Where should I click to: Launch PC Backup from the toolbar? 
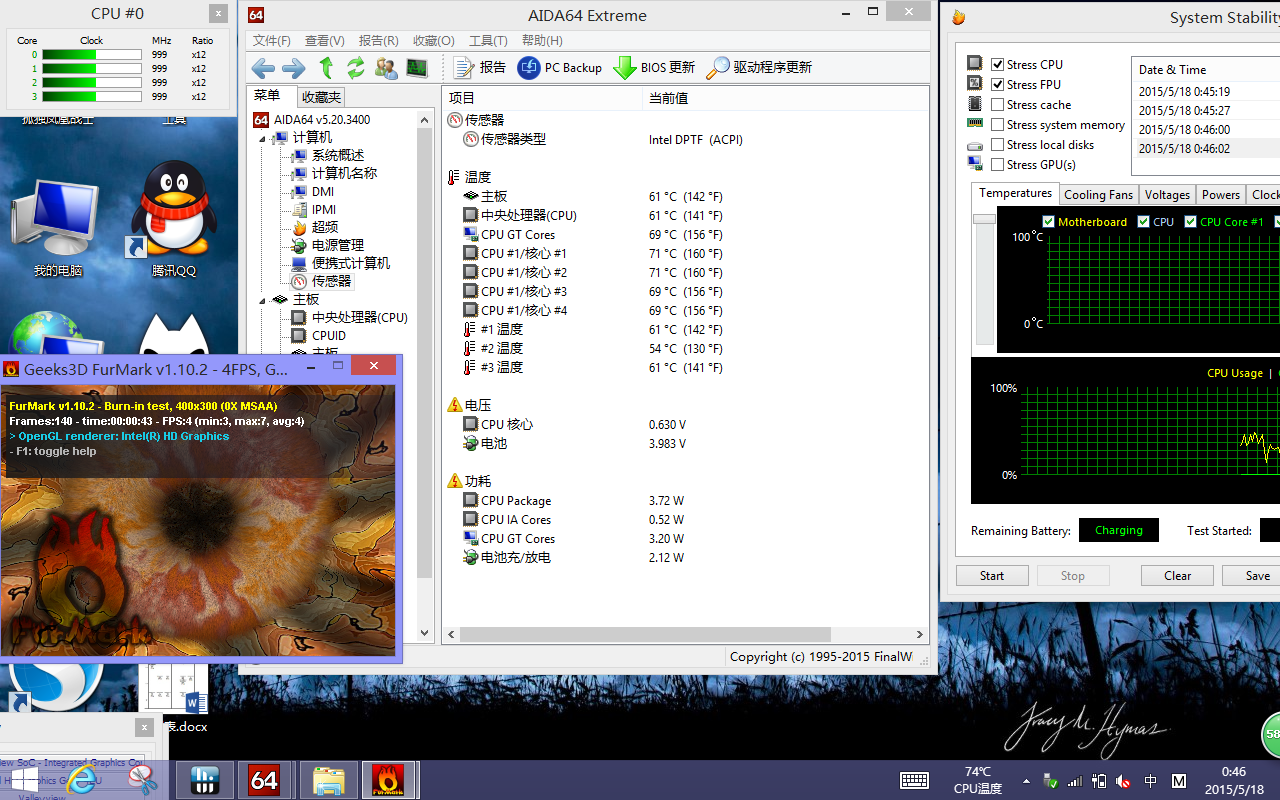(560, 68)
